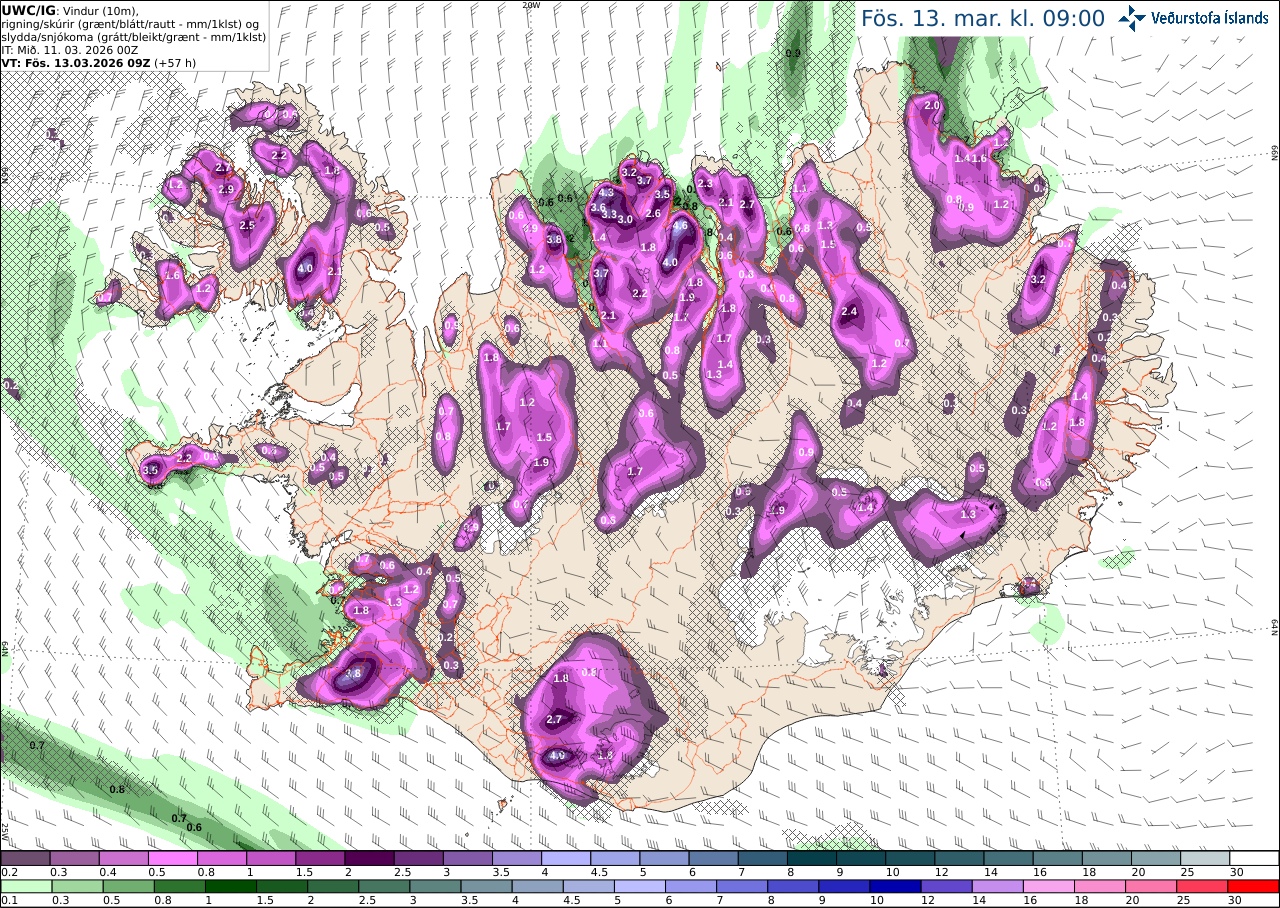Click the '25W' longitude label
Viewport: 1280px width, 908px height.
(5, 830)
